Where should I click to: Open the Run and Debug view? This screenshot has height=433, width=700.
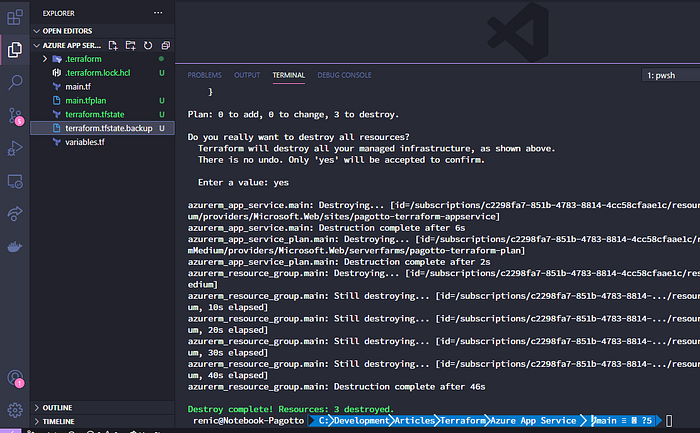pyautogui.click(x=15, y=148)
